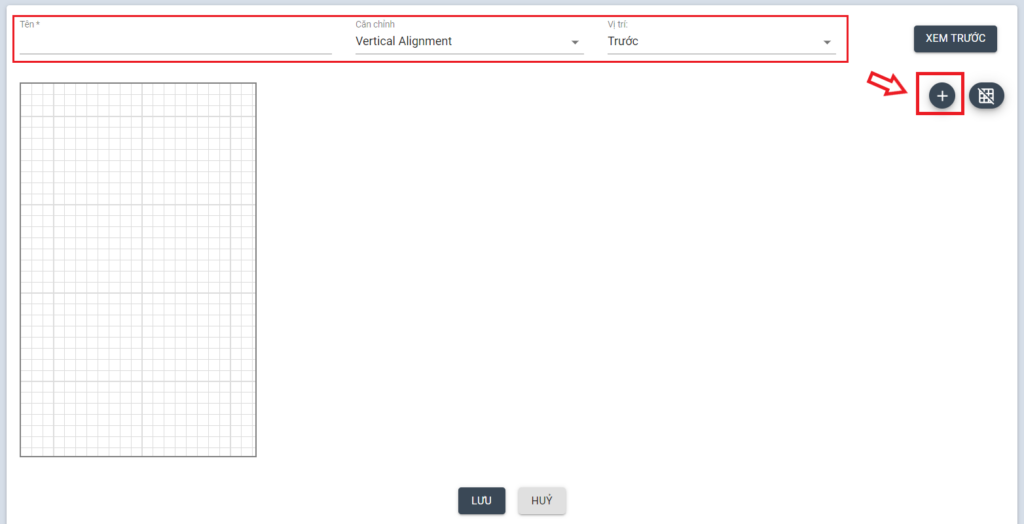Click the Tên * field label
1024x524 pixels.
(x=30, y=24)
